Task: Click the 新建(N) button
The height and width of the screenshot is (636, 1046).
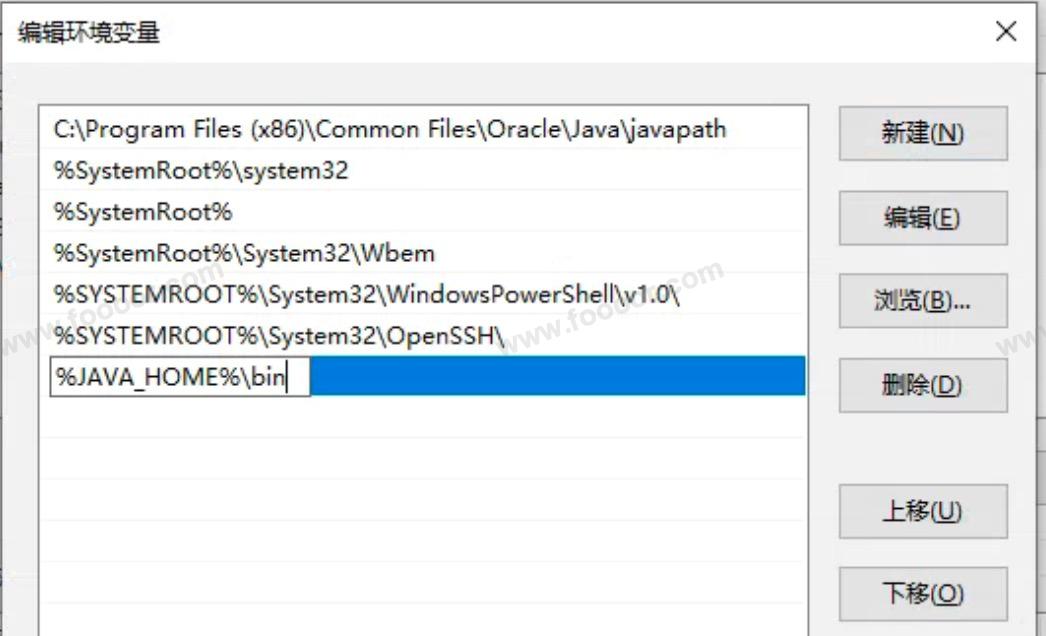Action: [x=922, y=134]
